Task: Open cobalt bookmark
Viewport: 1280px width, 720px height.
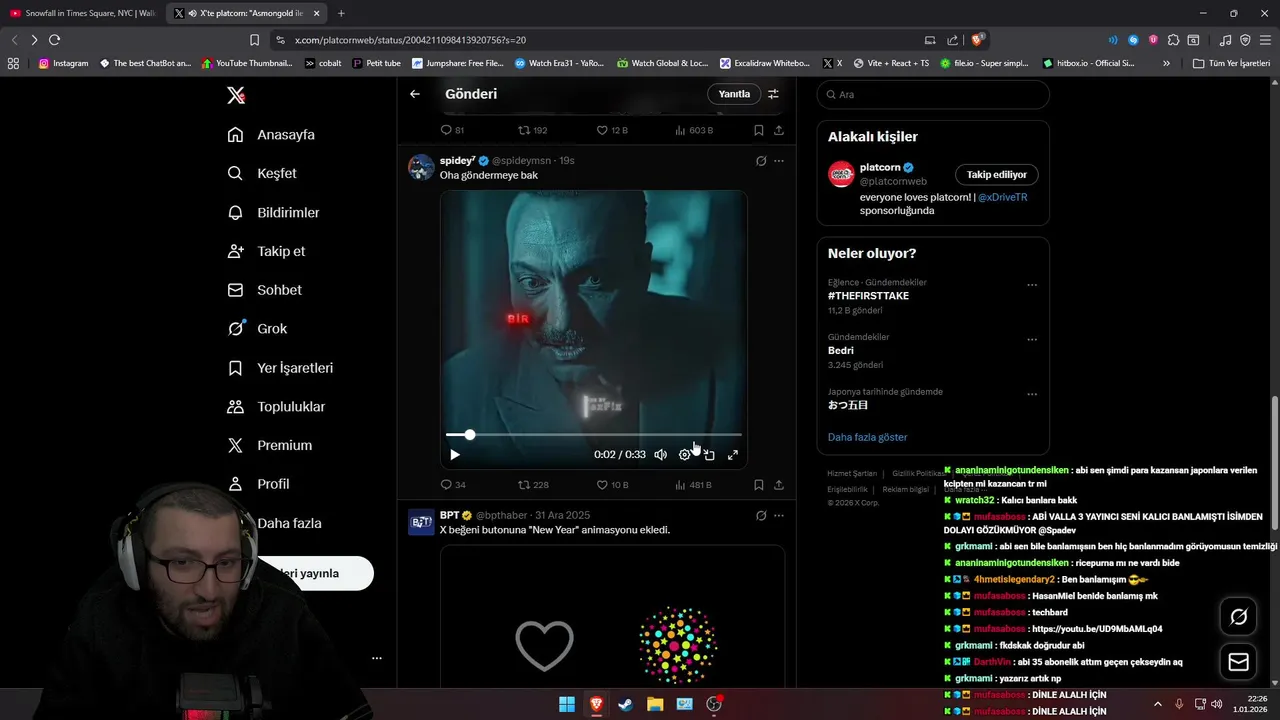Action: point(323,63)
